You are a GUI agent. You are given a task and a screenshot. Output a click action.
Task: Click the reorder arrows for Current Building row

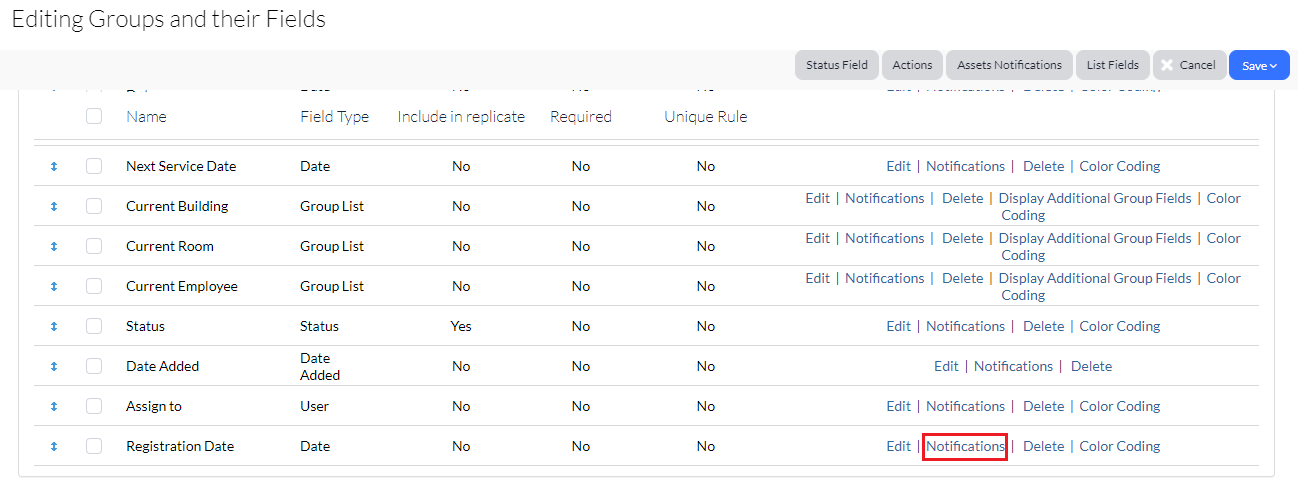coord(54,207)
